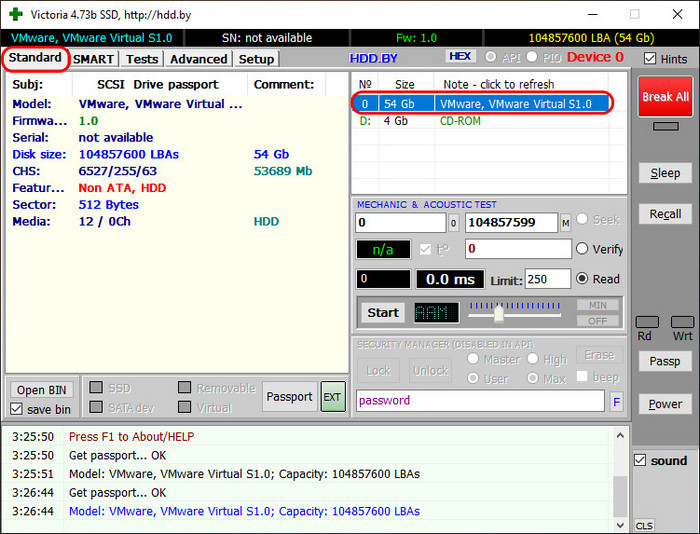
Task: Switch to the SMART tab
Action: [93, 59]
